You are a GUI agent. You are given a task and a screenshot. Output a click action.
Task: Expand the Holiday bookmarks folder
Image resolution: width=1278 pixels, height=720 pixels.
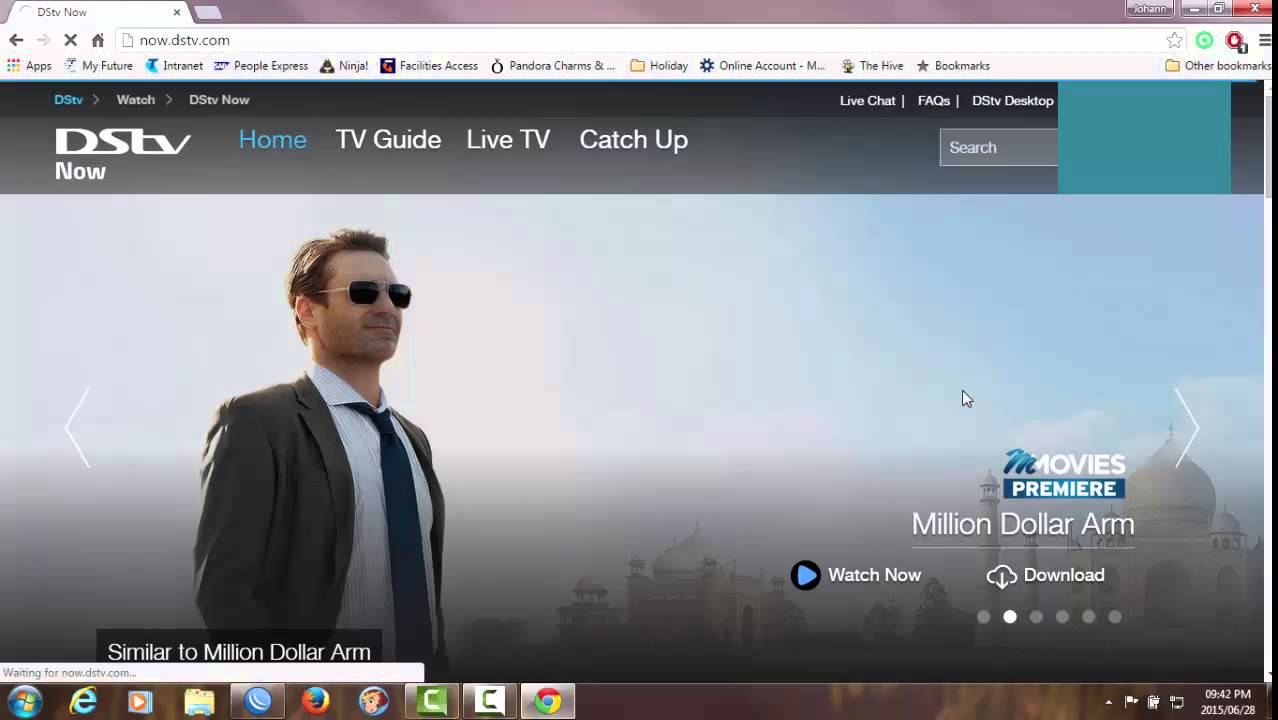(659, 66)
